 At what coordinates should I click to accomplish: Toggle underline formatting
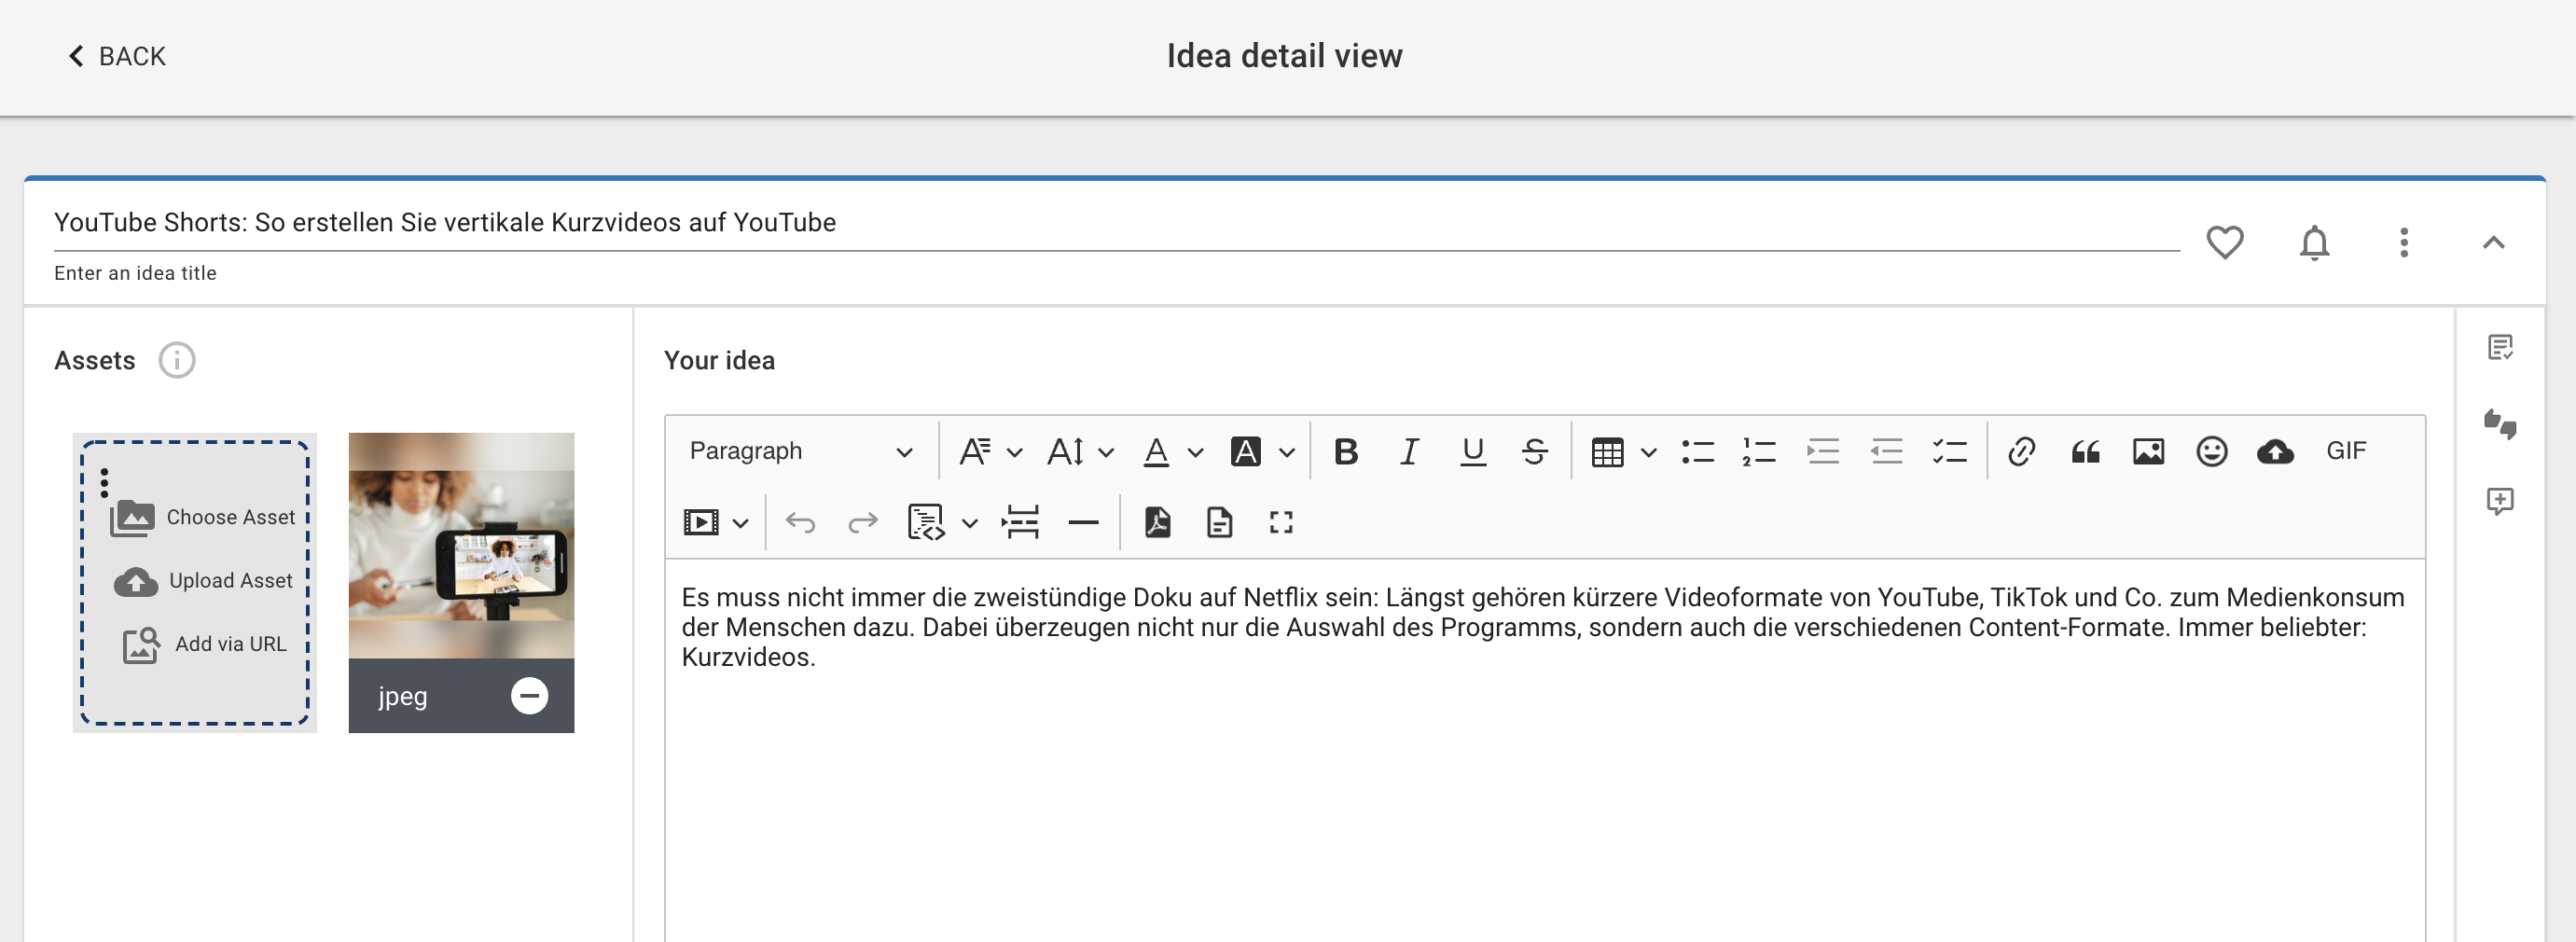click(x=1472, y=451)
